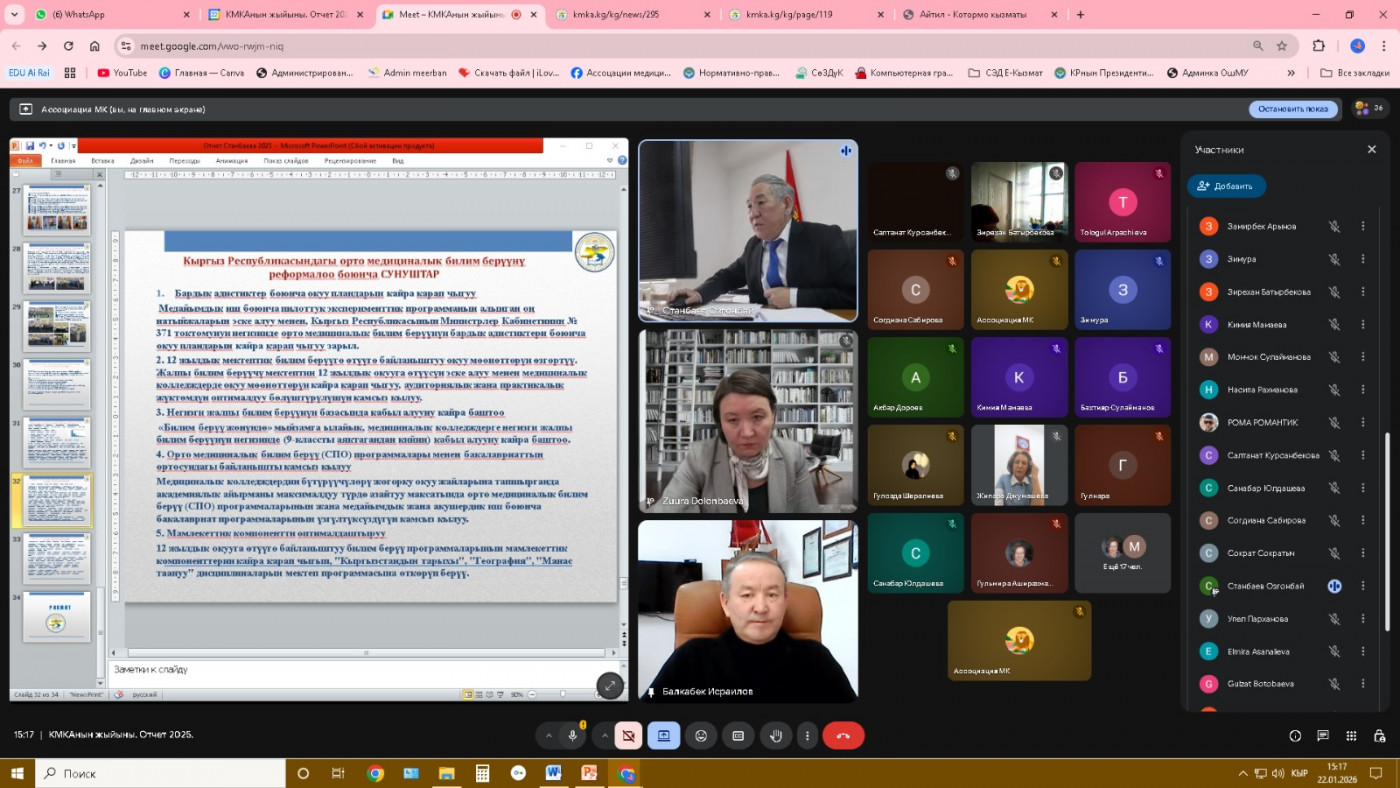The height and width of the screenshot is (788, 1400).
Task: Open meeting info icon at bottom right
Action: [1295, 736]
